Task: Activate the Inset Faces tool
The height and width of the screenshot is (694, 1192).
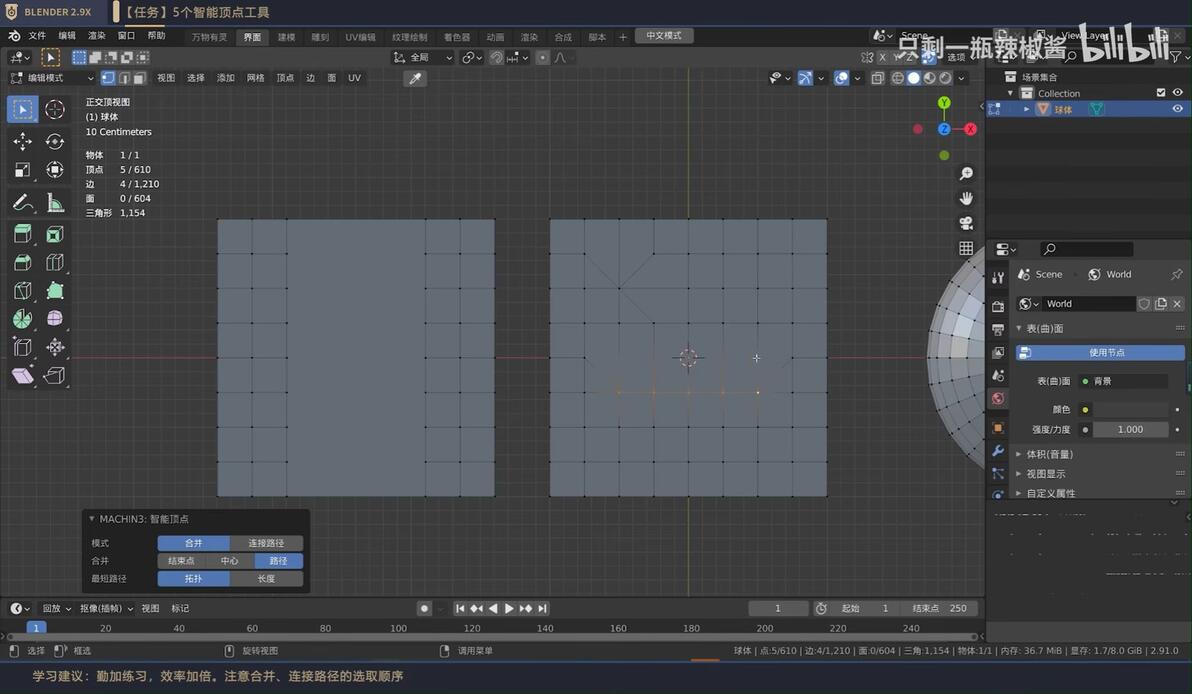Action: 55,234
